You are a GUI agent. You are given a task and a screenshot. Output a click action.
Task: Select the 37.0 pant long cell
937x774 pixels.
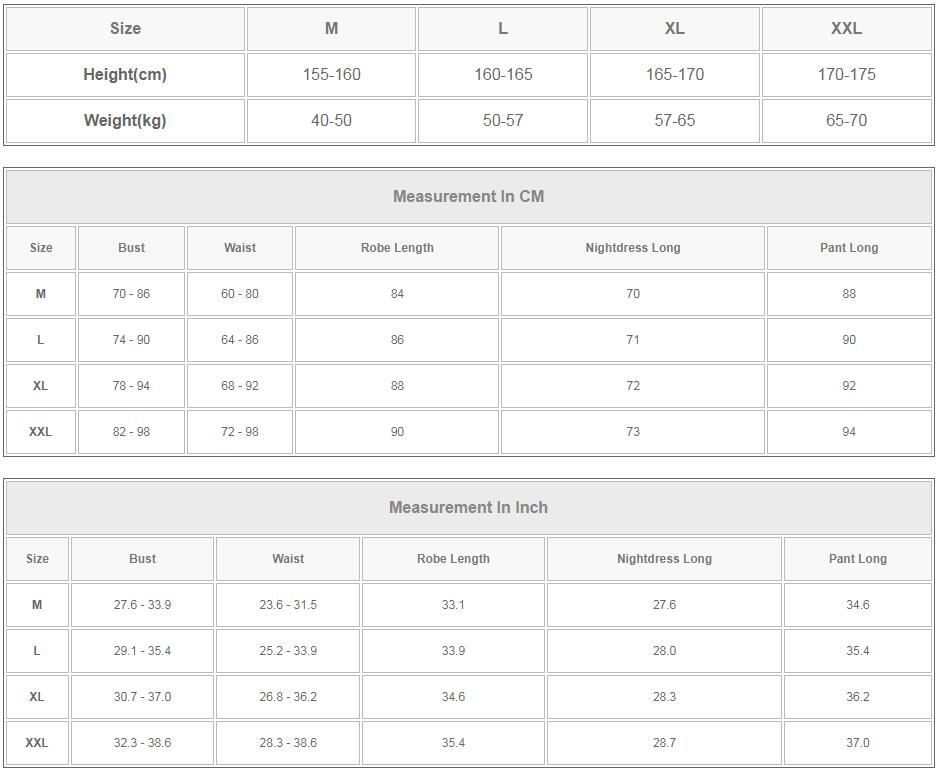(858, 743)
